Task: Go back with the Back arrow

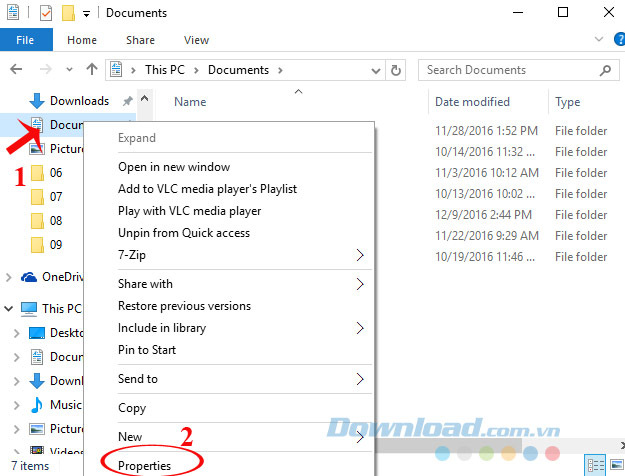Action: click(16, 69)
